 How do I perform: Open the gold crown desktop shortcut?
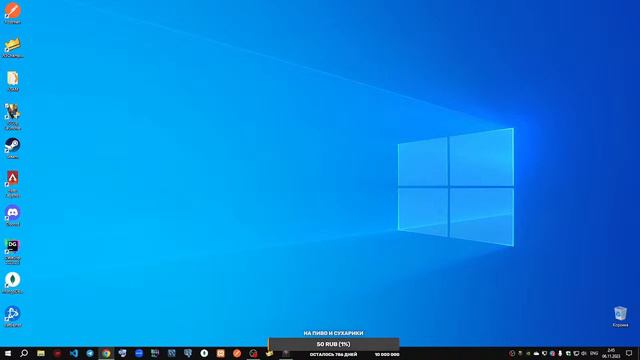13,47
